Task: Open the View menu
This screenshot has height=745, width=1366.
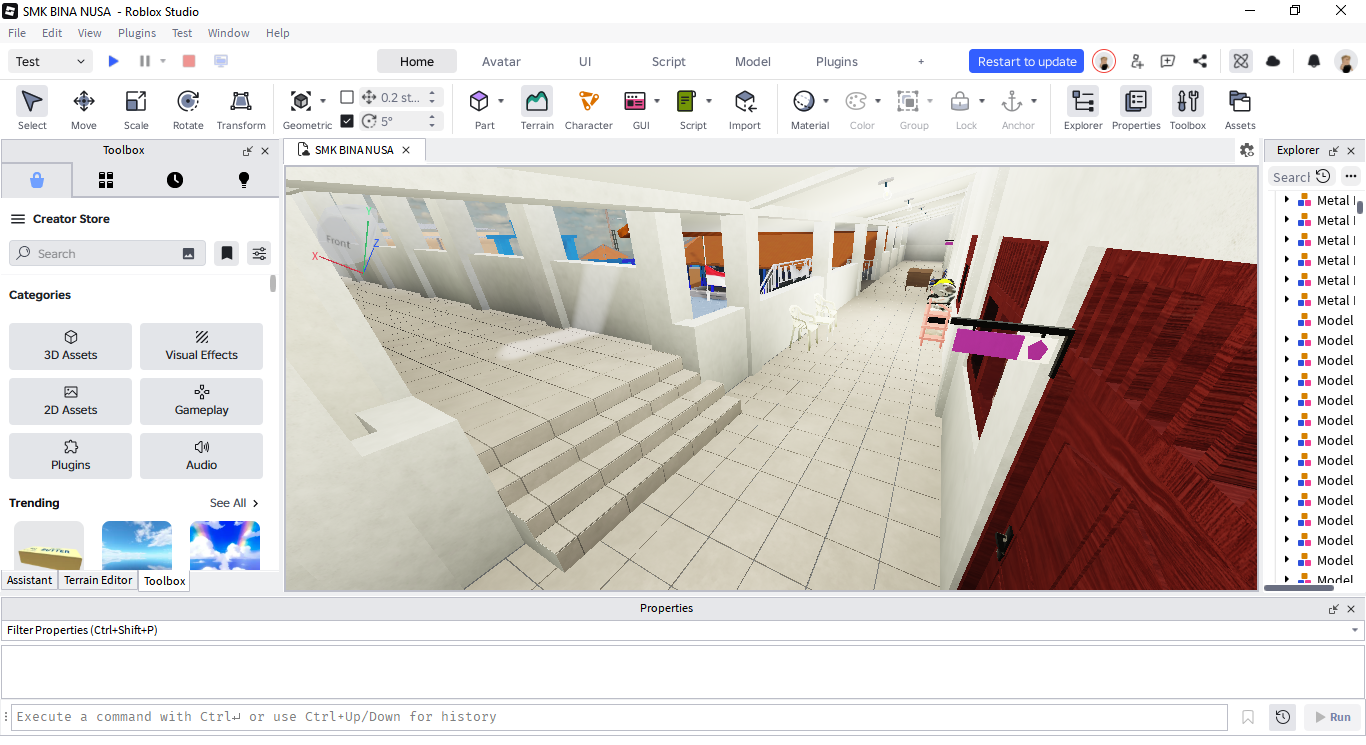Action: click(90, 33)
